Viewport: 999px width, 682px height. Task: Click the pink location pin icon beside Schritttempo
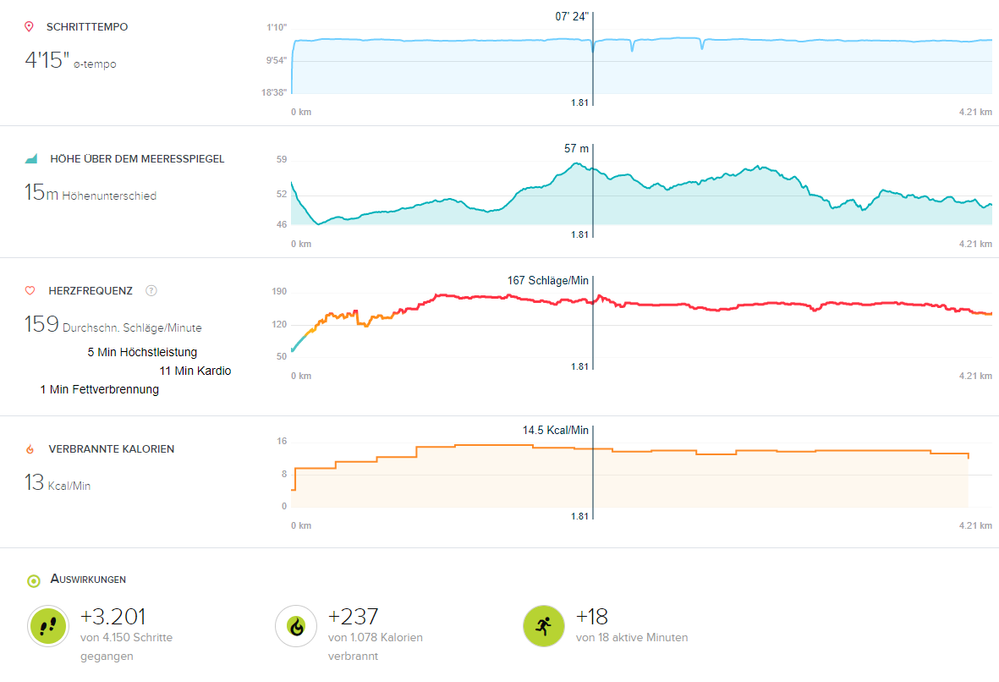click(x=29, y=27)
